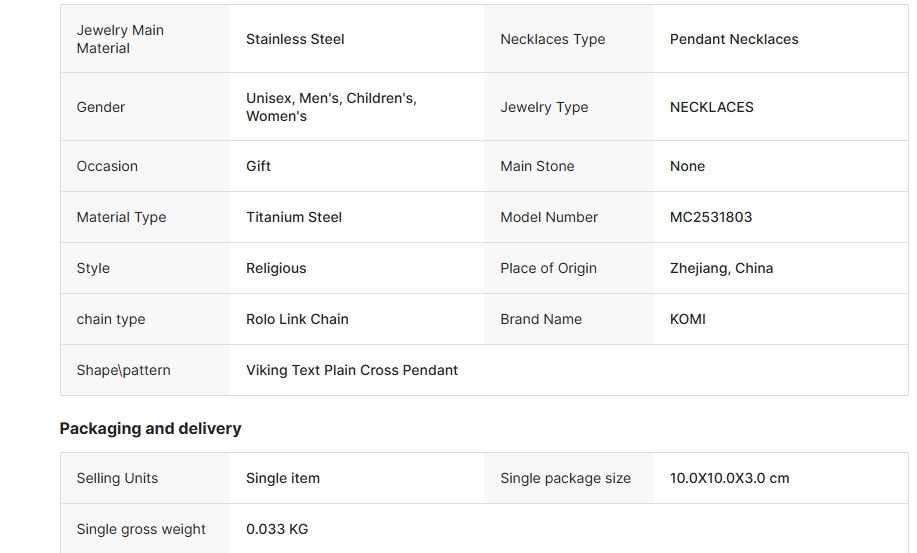
Task: Click the 'Necklaces Type' attribute label
Action: [x=552, y=39]
